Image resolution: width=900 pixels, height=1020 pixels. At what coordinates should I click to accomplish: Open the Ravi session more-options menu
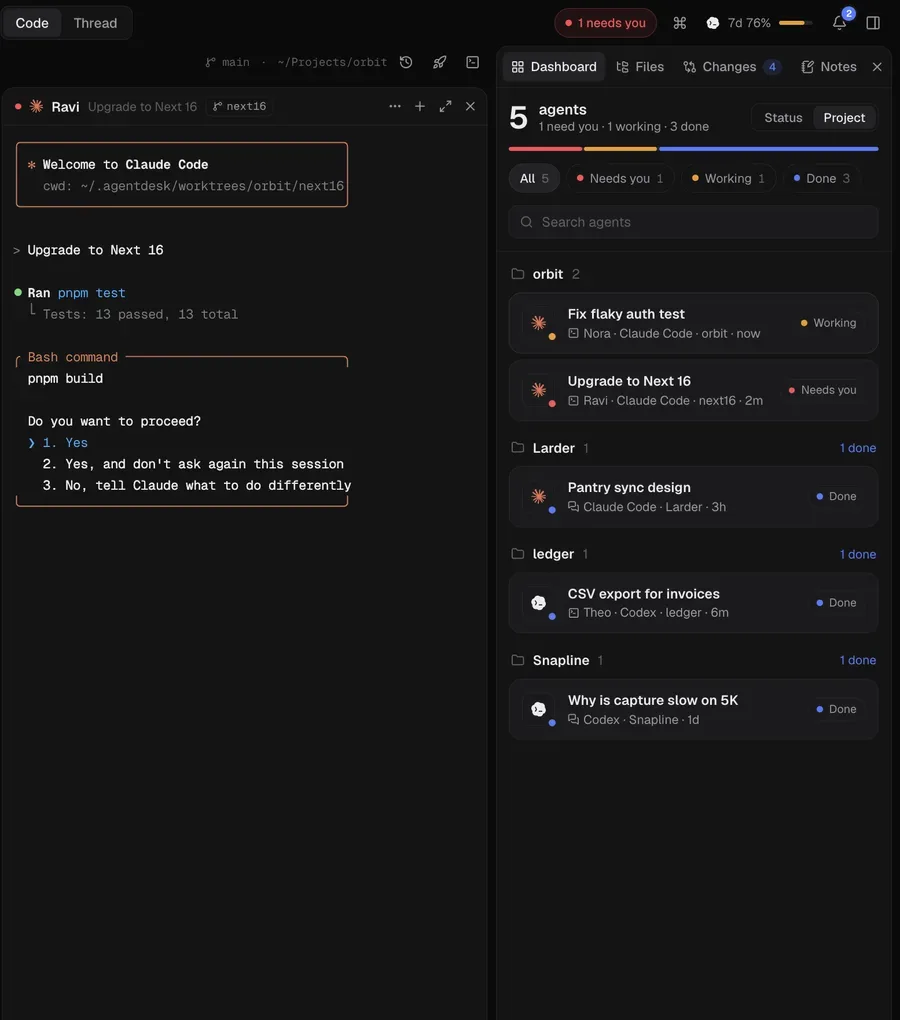point(395,106)
